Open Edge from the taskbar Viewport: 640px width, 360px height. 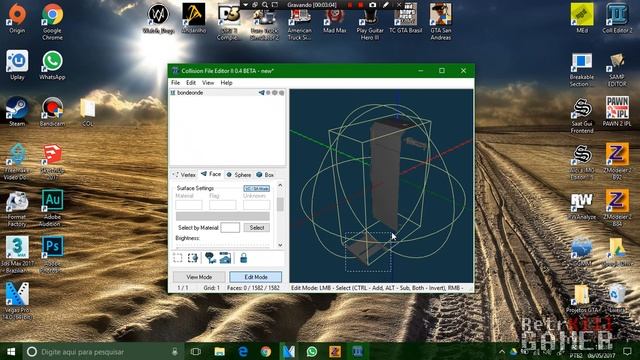tap(243, 351)
